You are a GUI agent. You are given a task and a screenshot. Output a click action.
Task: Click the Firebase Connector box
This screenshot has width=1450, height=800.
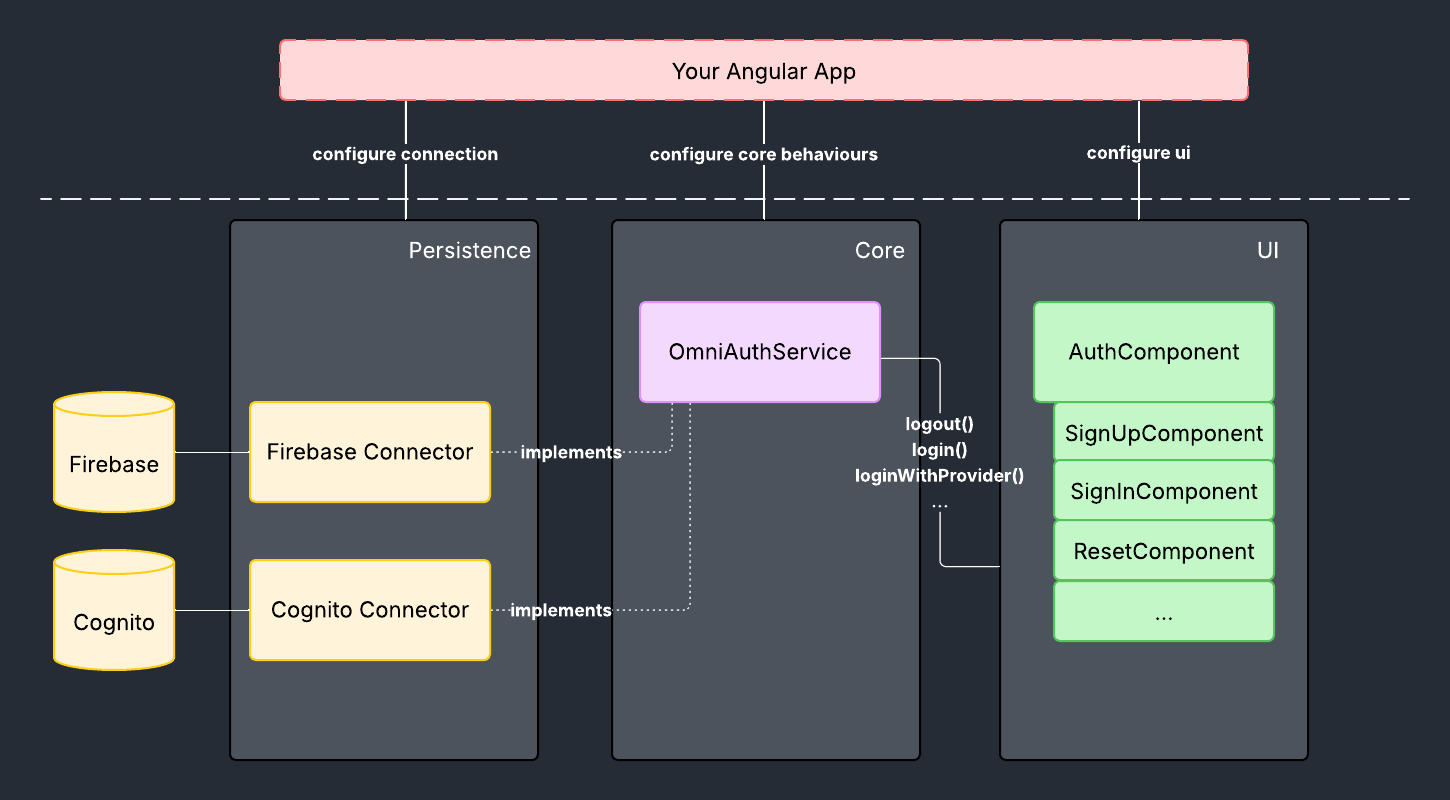369,452
